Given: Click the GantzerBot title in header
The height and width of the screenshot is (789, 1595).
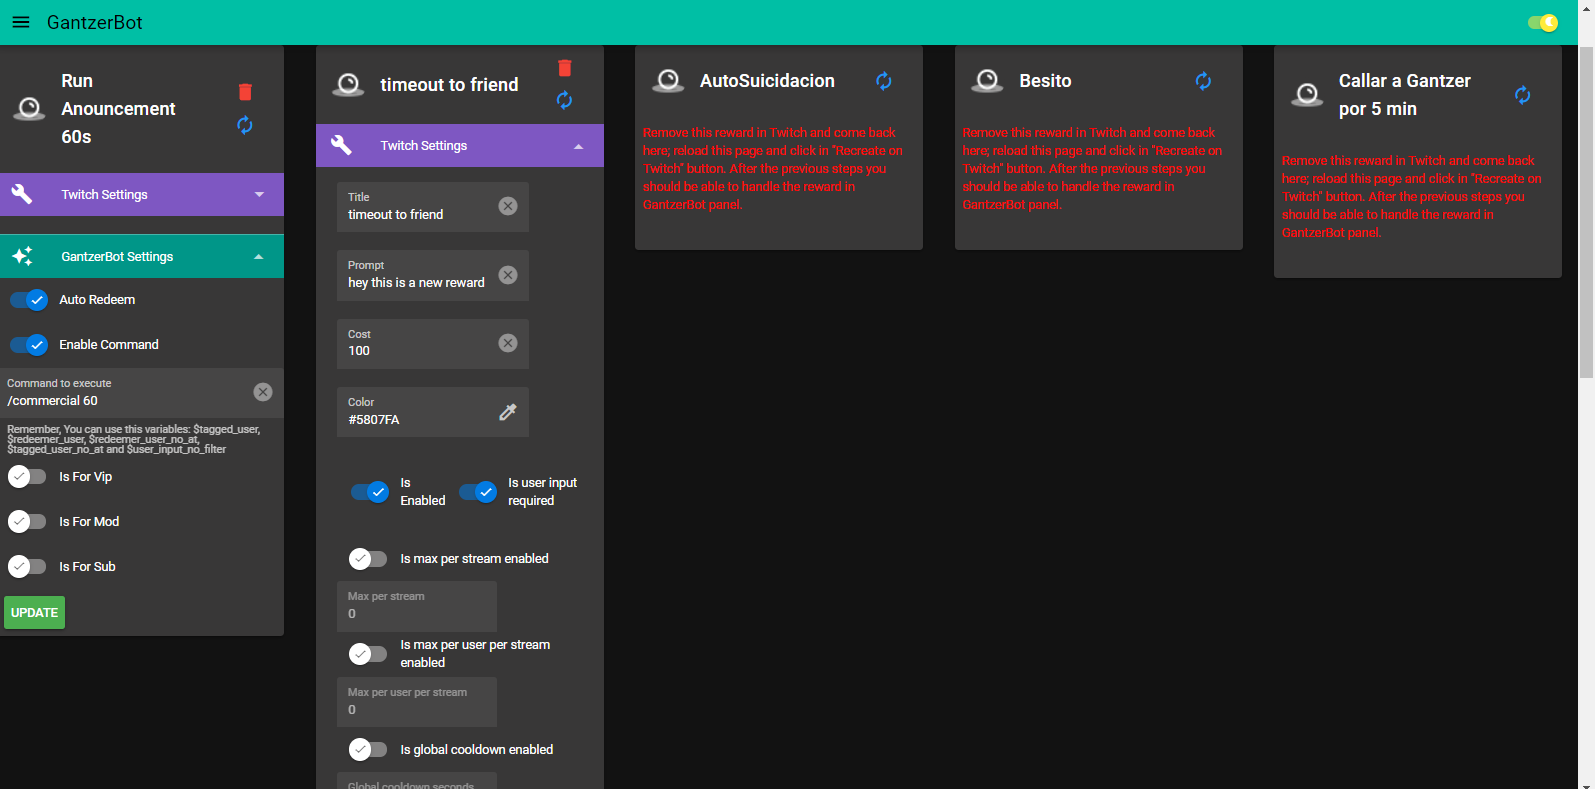Looking at the screenshot, I should [95, 22].
